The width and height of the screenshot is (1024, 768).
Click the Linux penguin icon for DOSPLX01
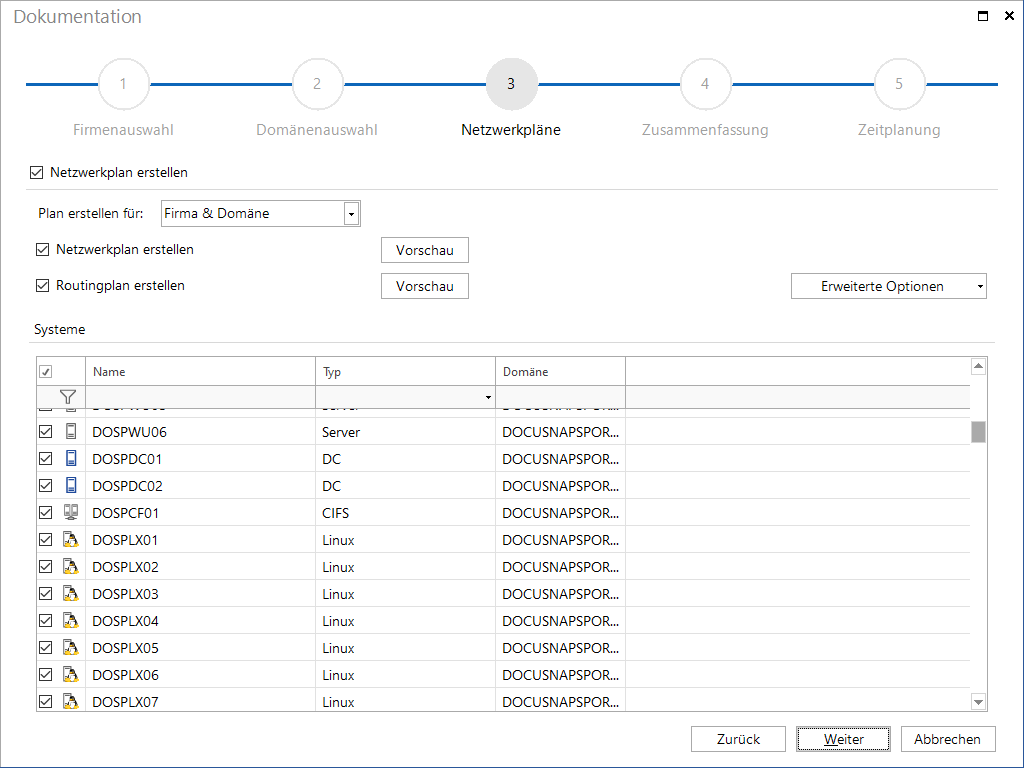(x=71, y=539)
